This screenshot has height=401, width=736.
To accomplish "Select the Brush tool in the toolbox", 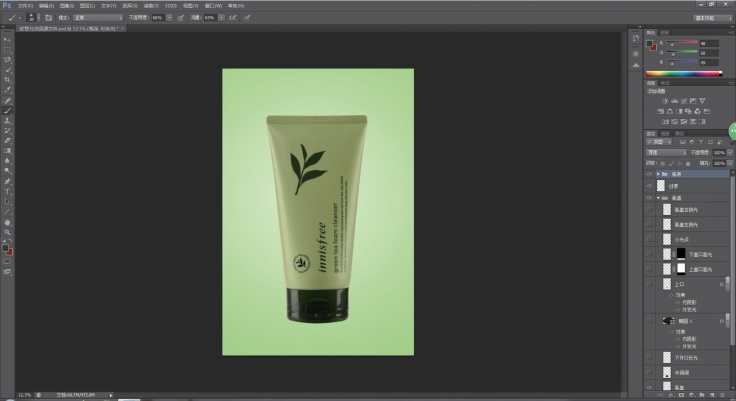I will [8, 111].
